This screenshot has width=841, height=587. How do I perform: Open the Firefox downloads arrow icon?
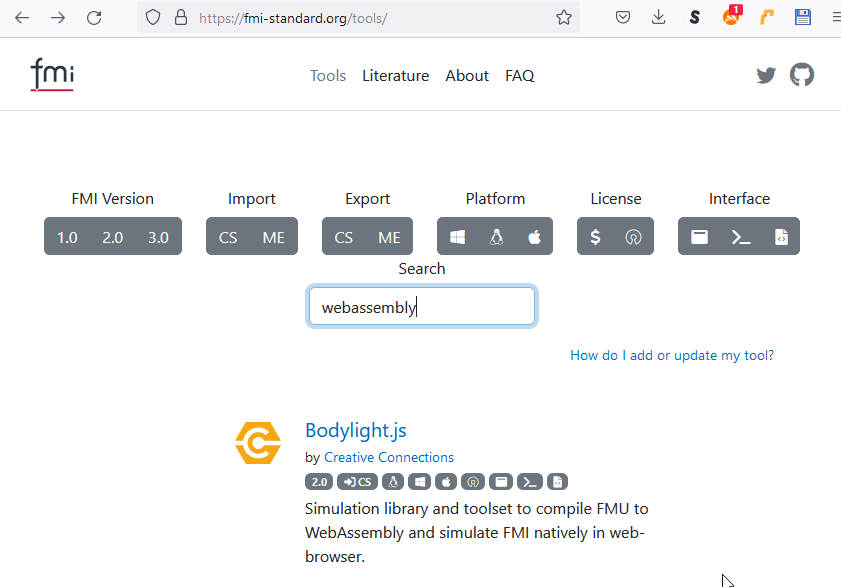(x=658, y=18)
